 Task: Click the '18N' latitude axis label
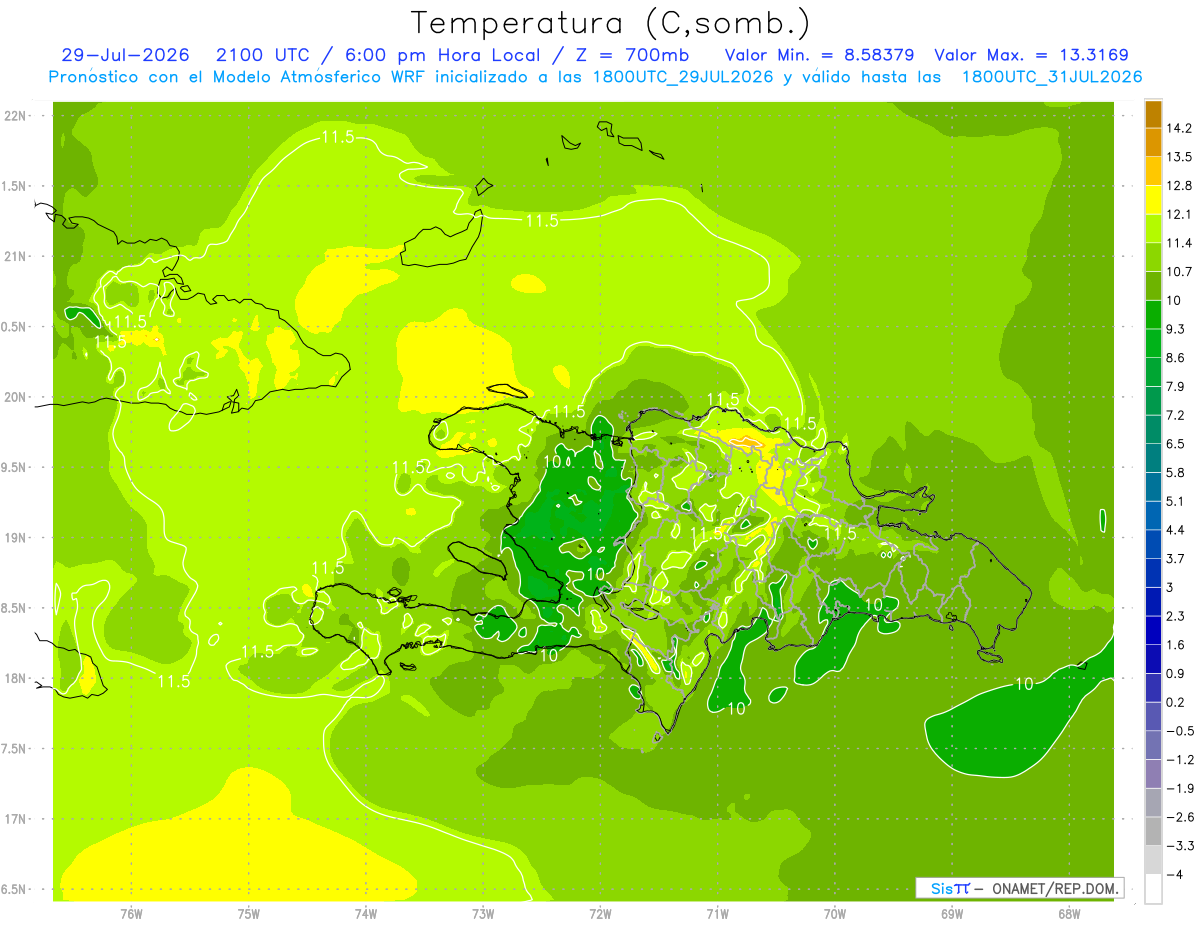pyautogui.click(x=16, y=679)
